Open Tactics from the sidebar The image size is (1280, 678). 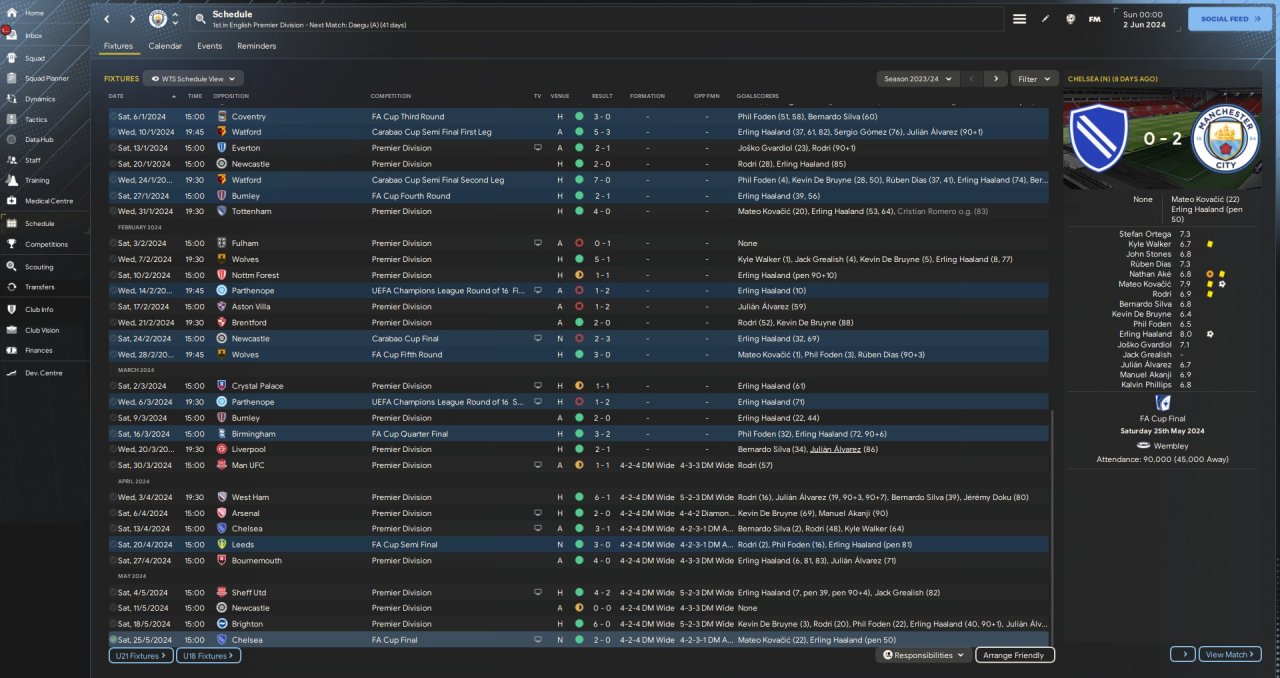pyautogui.click(x=36, y=119)
